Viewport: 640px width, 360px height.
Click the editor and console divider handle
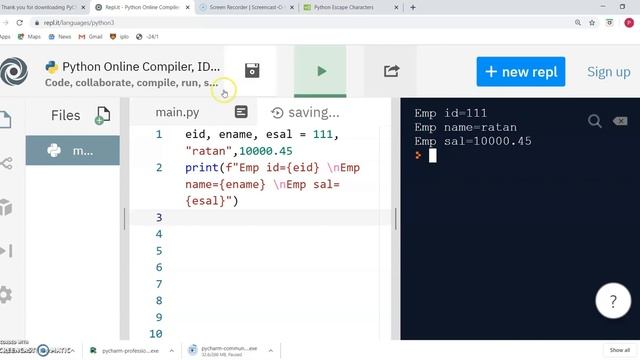click(396, 218)
